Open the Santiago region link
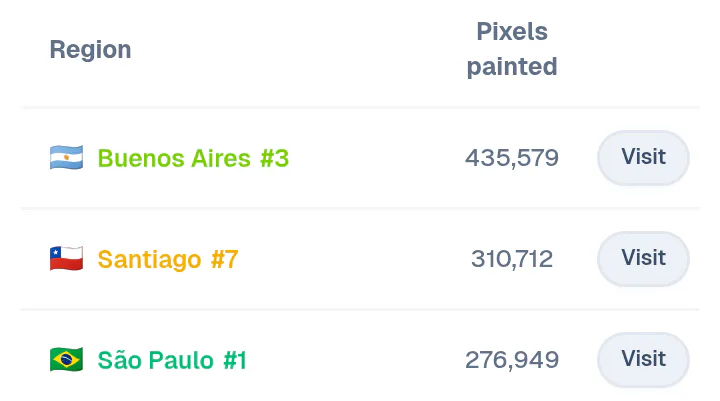 click(x=149, y=259)
